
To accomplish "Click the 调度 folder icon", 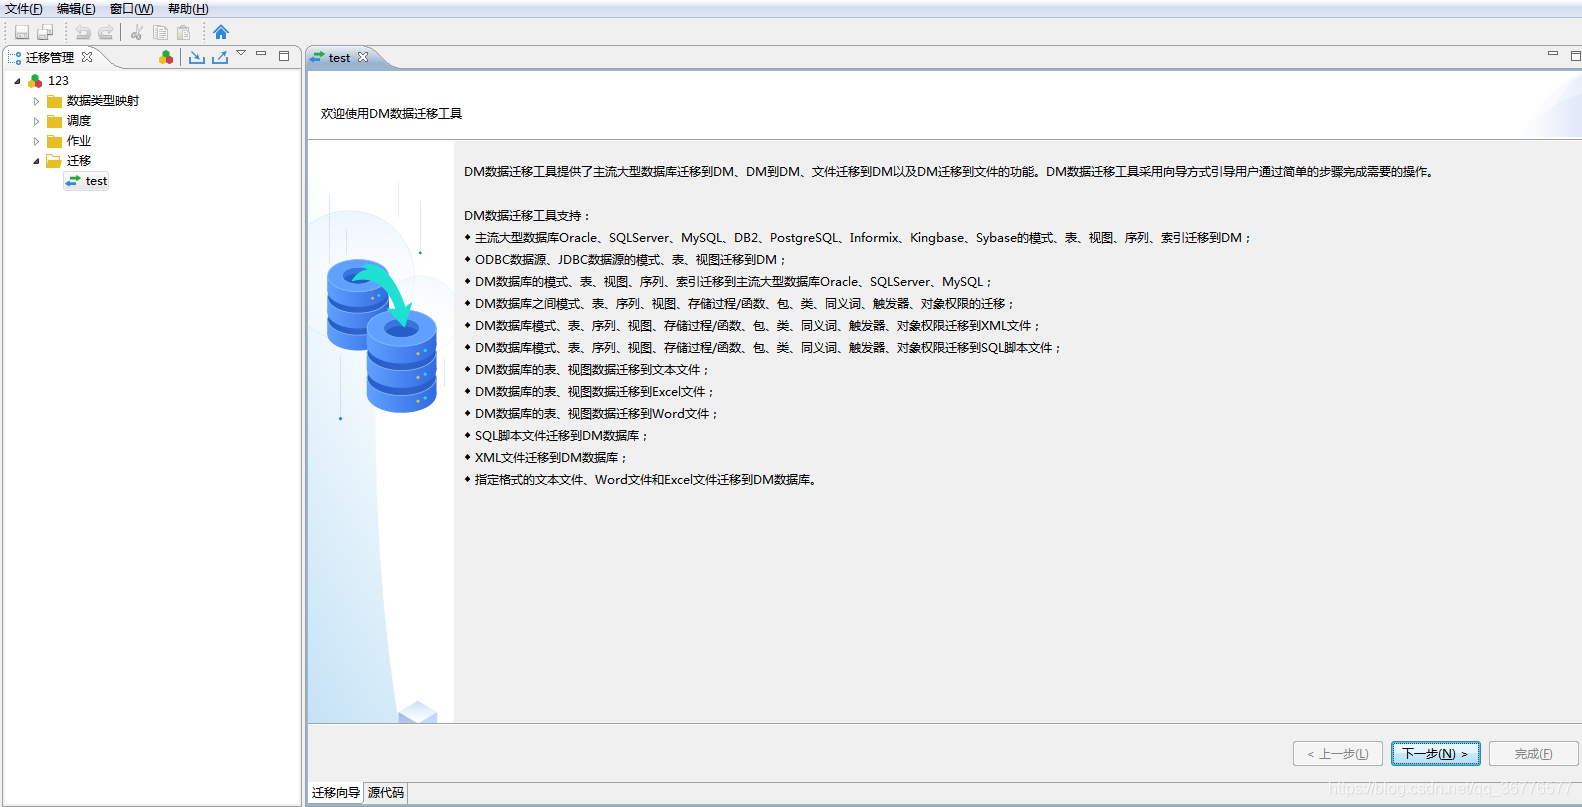I will tap(55, 121).
